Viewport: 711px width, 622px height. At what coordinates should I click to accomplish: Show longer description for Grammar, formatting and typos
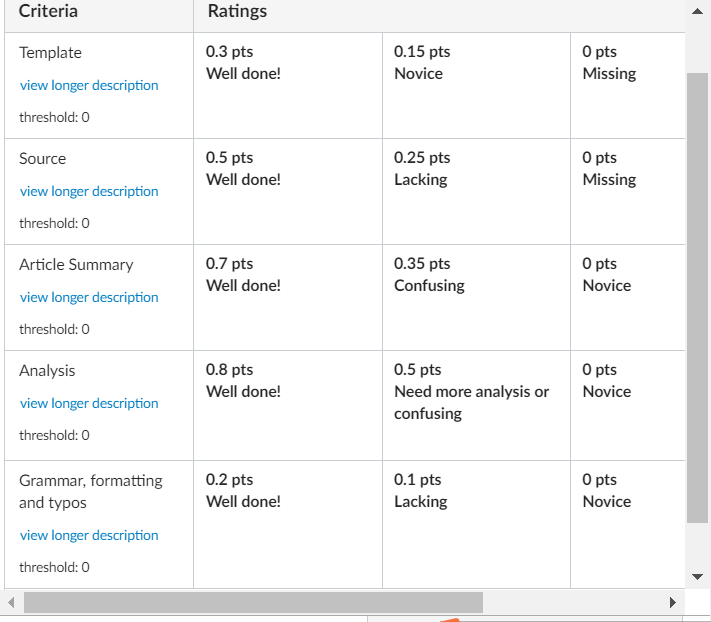(x=89, y=535)
